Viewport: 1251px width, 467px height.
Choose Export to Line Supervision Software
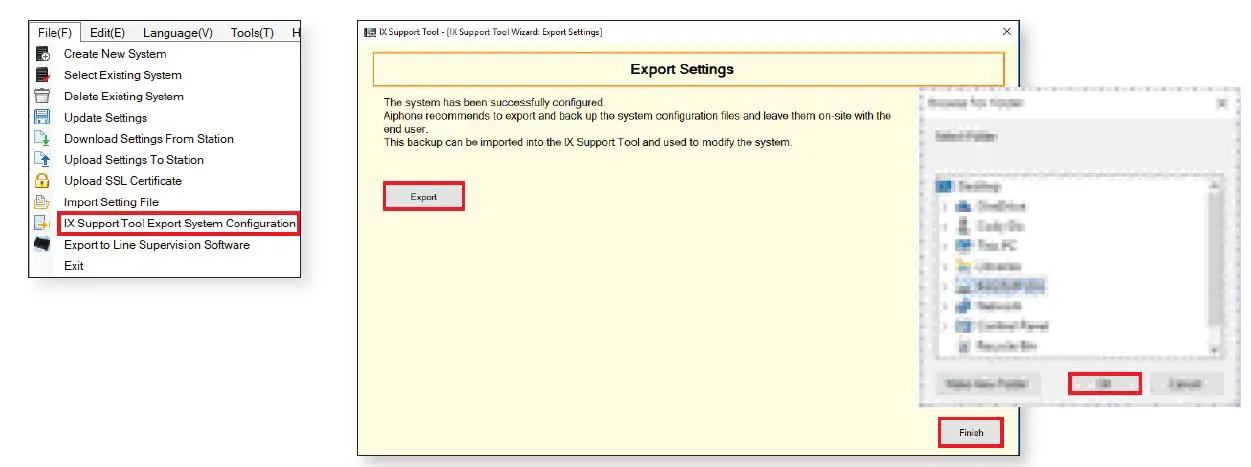tap(157, 245)
